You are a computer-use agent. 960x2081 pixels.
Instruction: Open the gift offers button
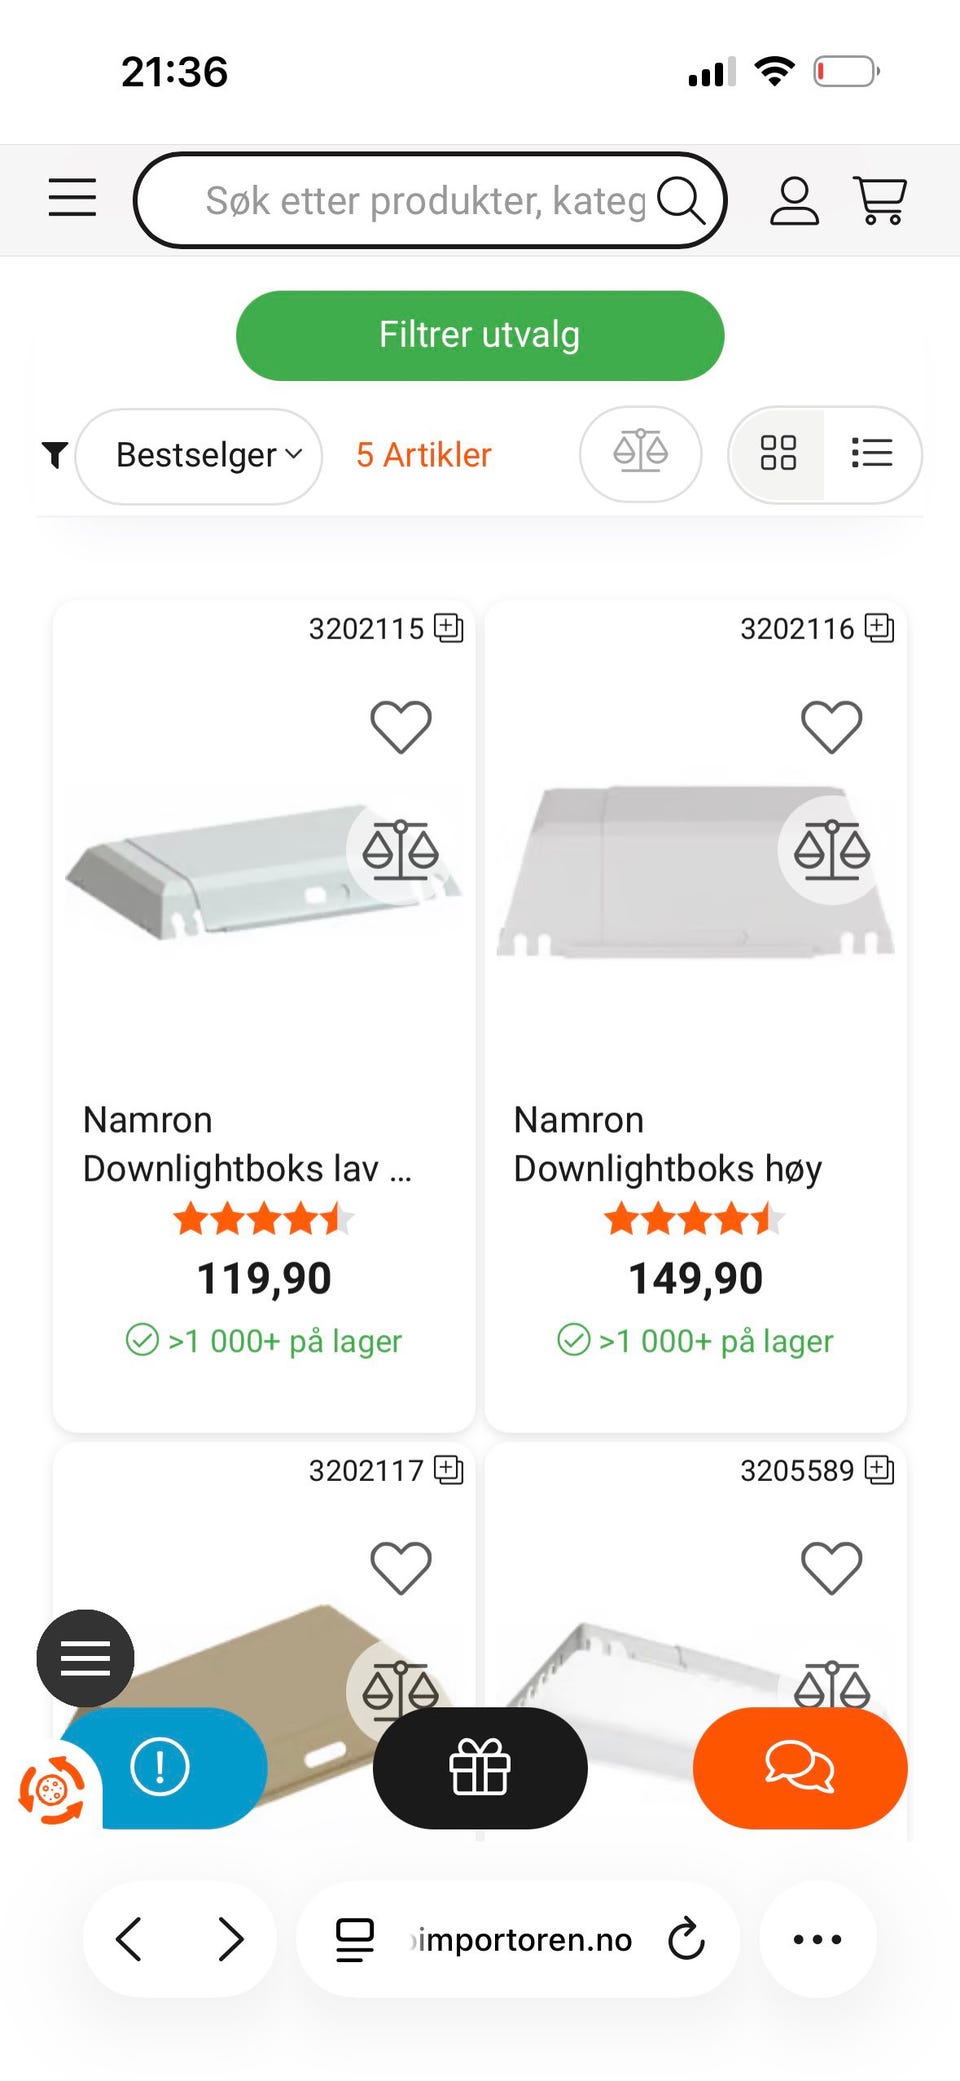pos(480,1768)
